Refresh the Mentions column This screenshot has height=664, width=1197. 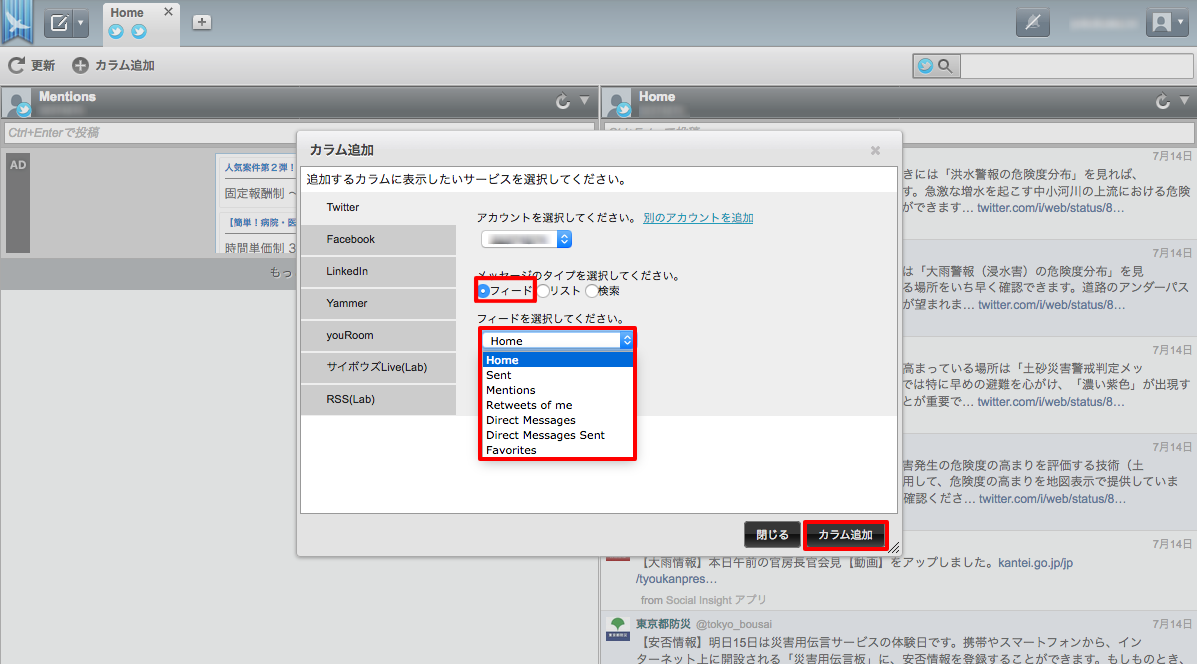[563, 102]
